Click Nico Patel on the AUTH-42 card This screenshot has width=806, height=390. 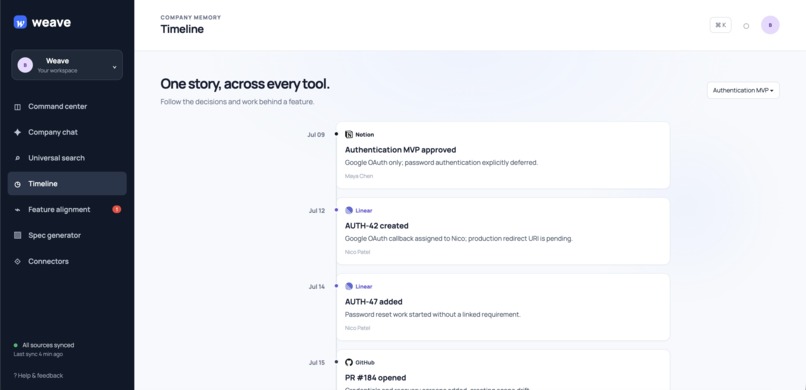pos(357,252)
